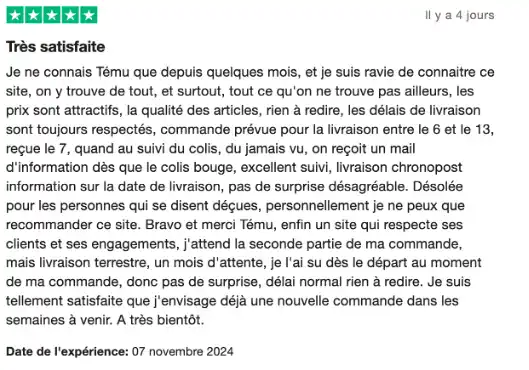
Task: Click the opening words "Je ne connais"
Action: (x=49, y=72)
